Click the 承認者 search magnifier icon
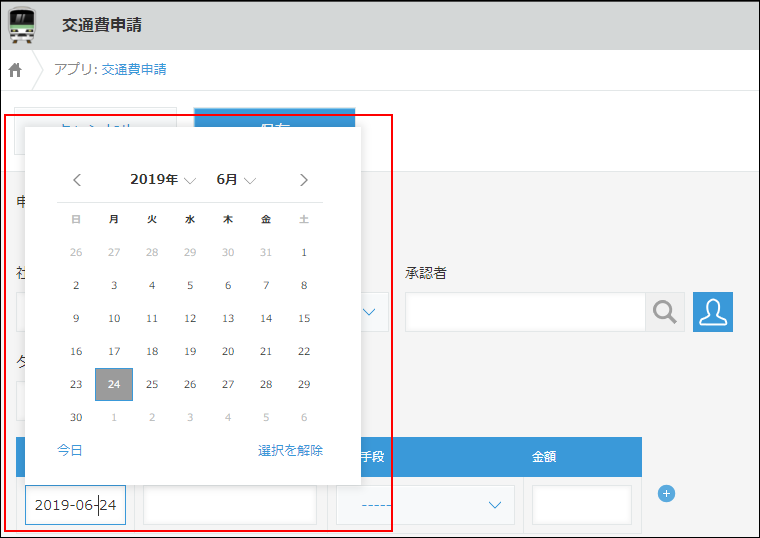The height and width of the screenshot is (538, 760). tap(665, 312)
